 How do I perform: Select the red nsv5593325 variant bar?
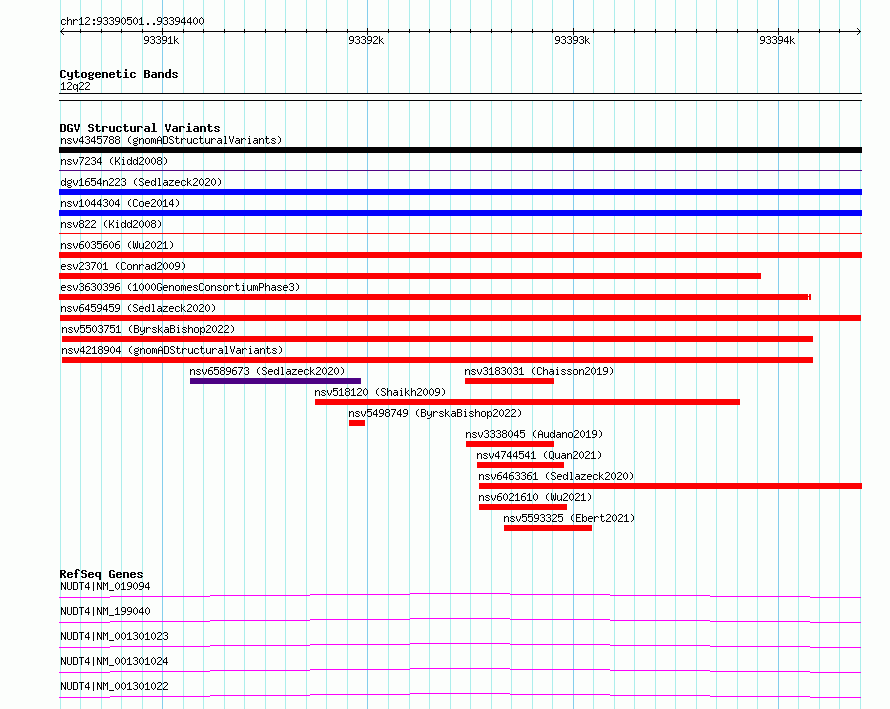pos(548,528)
